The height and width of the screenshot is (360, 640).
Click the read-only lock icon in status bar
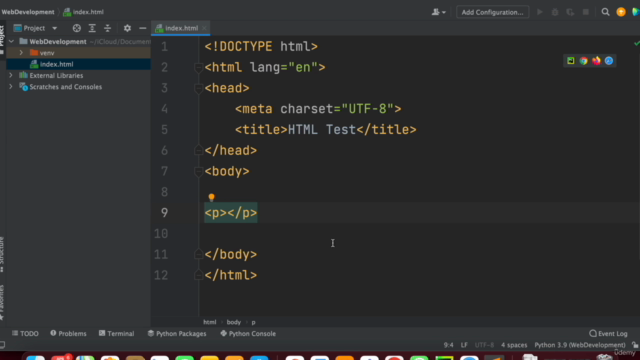click(x=635, y=345)
